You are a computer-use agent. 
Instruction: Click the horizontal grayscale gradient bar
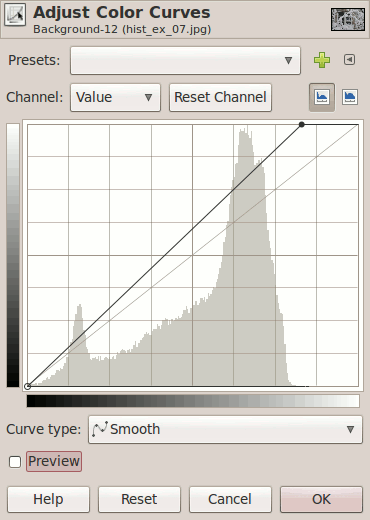[x=193, y=401]
